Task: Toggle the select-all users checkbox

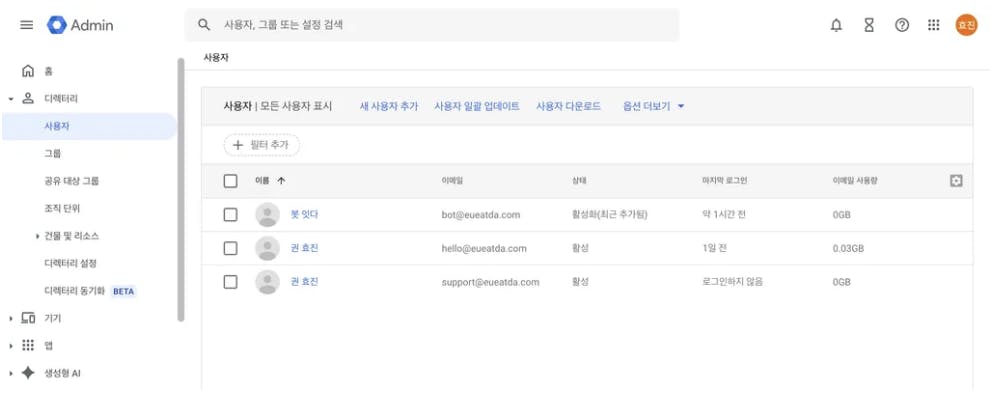Action: pyautogui.click(x=230, y=181)
